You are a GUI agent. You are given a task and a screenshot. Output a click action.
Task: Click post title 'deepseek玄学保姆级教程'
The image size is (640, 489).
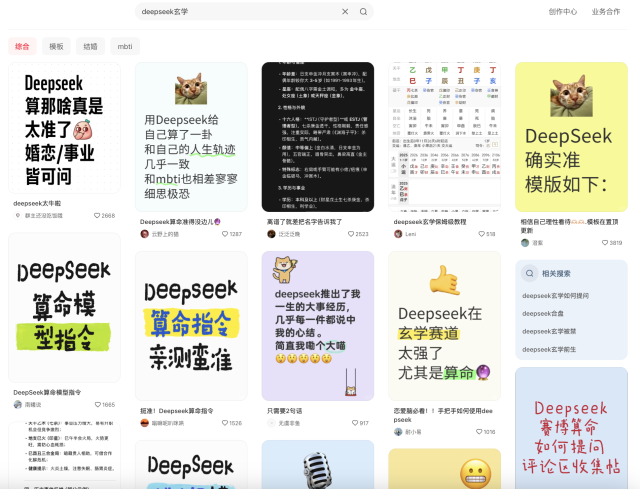tap(430, 222)
